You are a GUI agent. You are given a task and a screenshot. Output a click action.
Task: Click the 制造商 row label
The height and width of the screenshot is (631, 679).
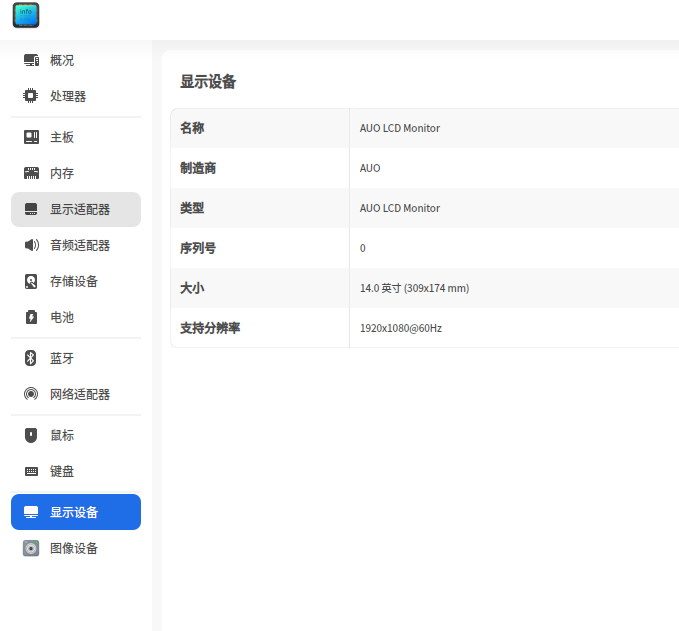tap(198, 168)
